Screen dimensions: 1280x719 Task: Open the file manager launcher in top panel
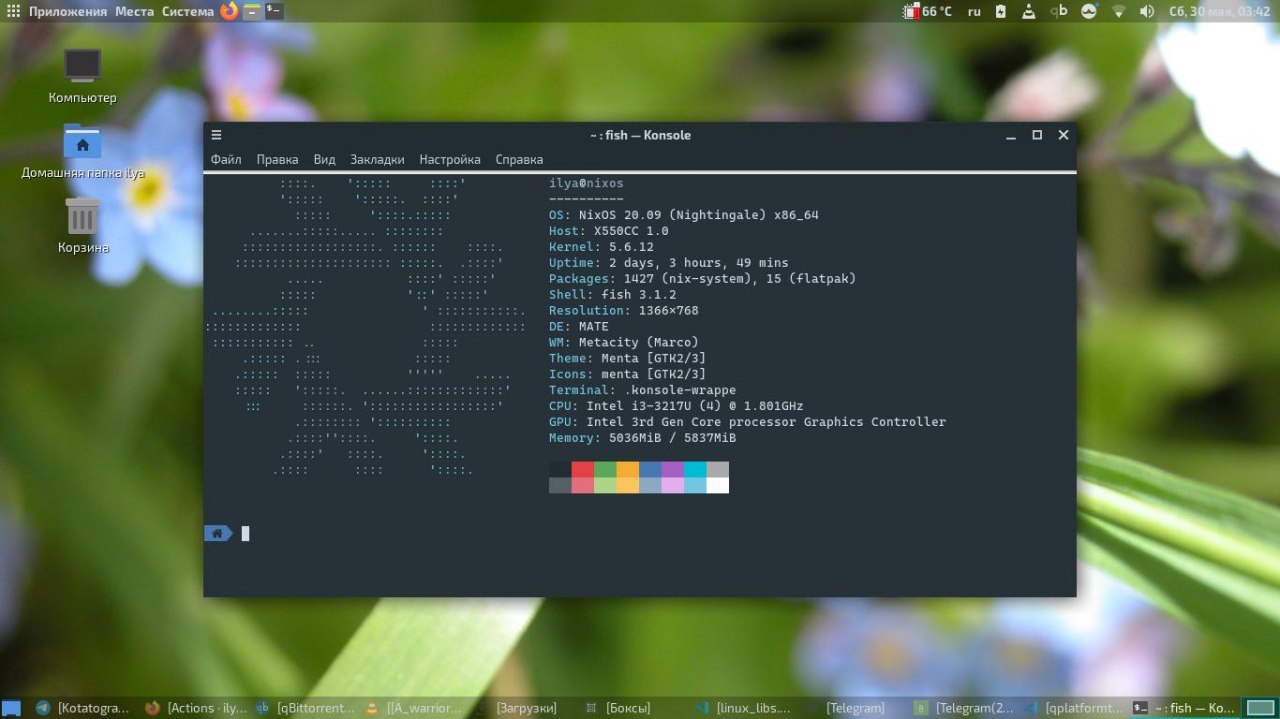pos(252,11)
